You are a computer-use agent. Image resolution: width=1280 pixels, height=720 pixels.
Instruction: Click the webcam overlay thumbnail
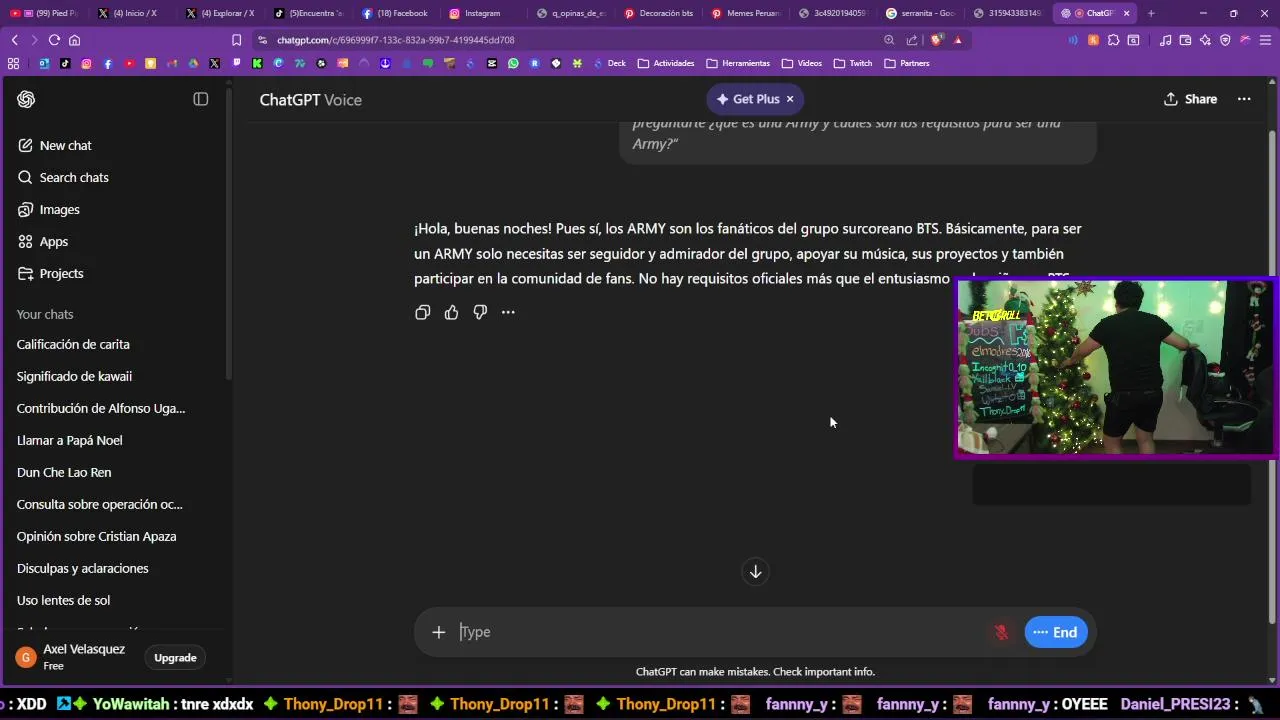click(x=1115, y=367)
